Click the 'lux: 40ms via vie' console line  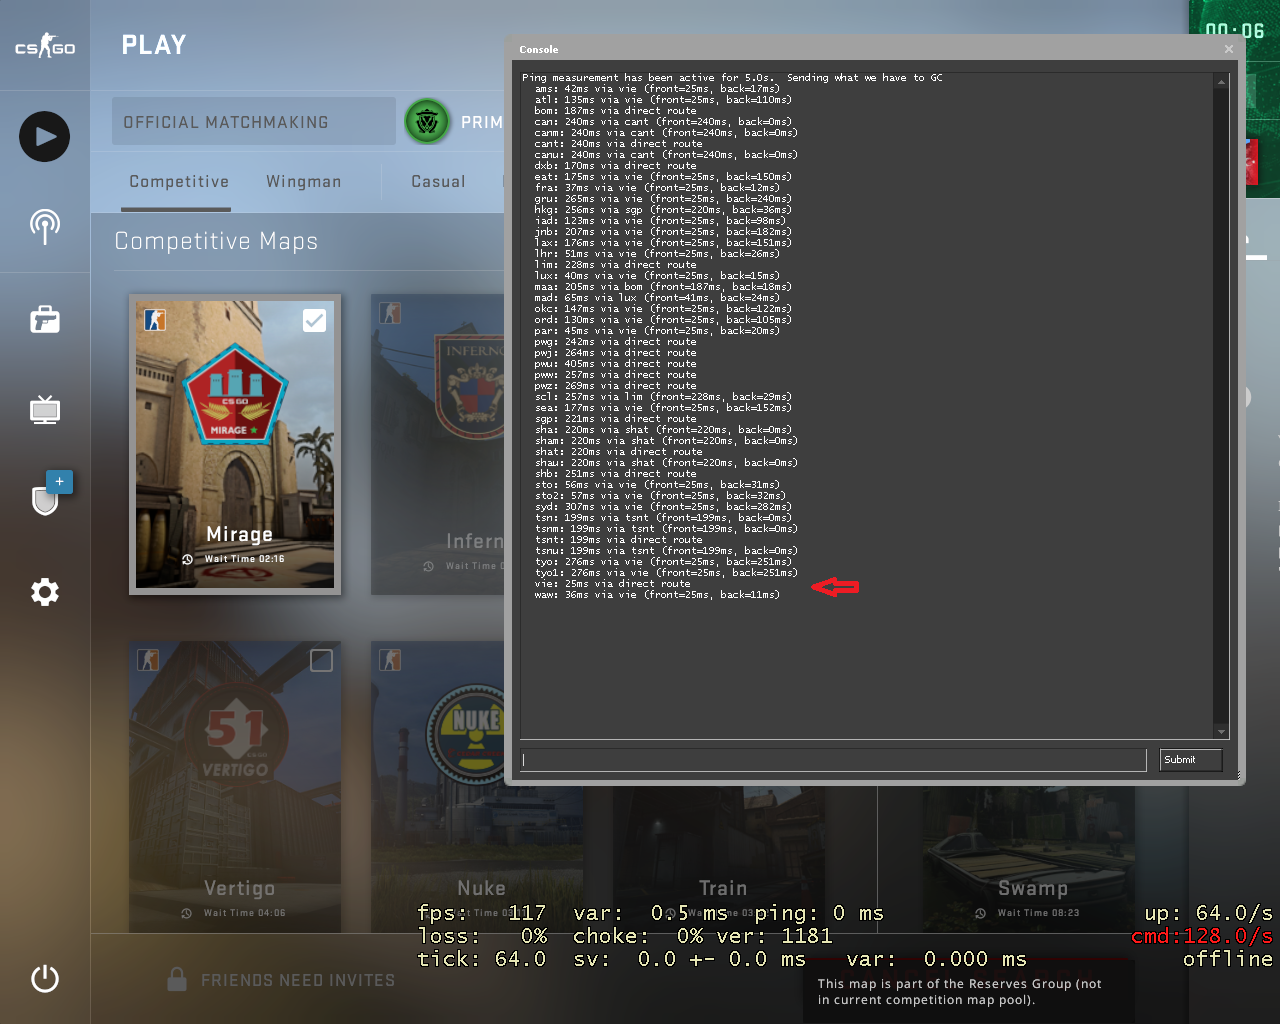click(x=657, y=276)
